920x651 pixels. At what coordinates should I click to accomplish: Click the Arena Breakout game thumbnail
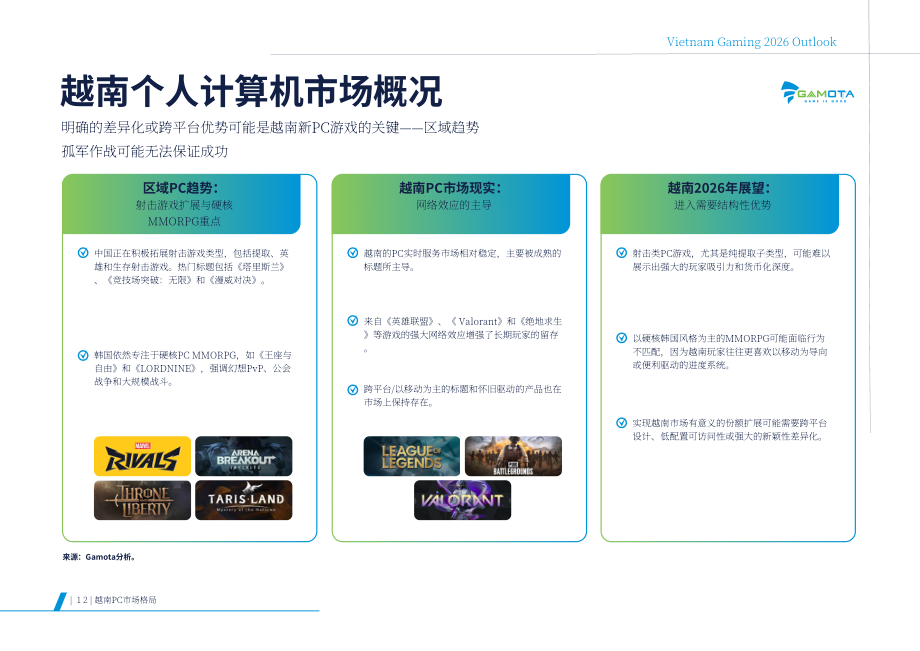tap(243, 456)
